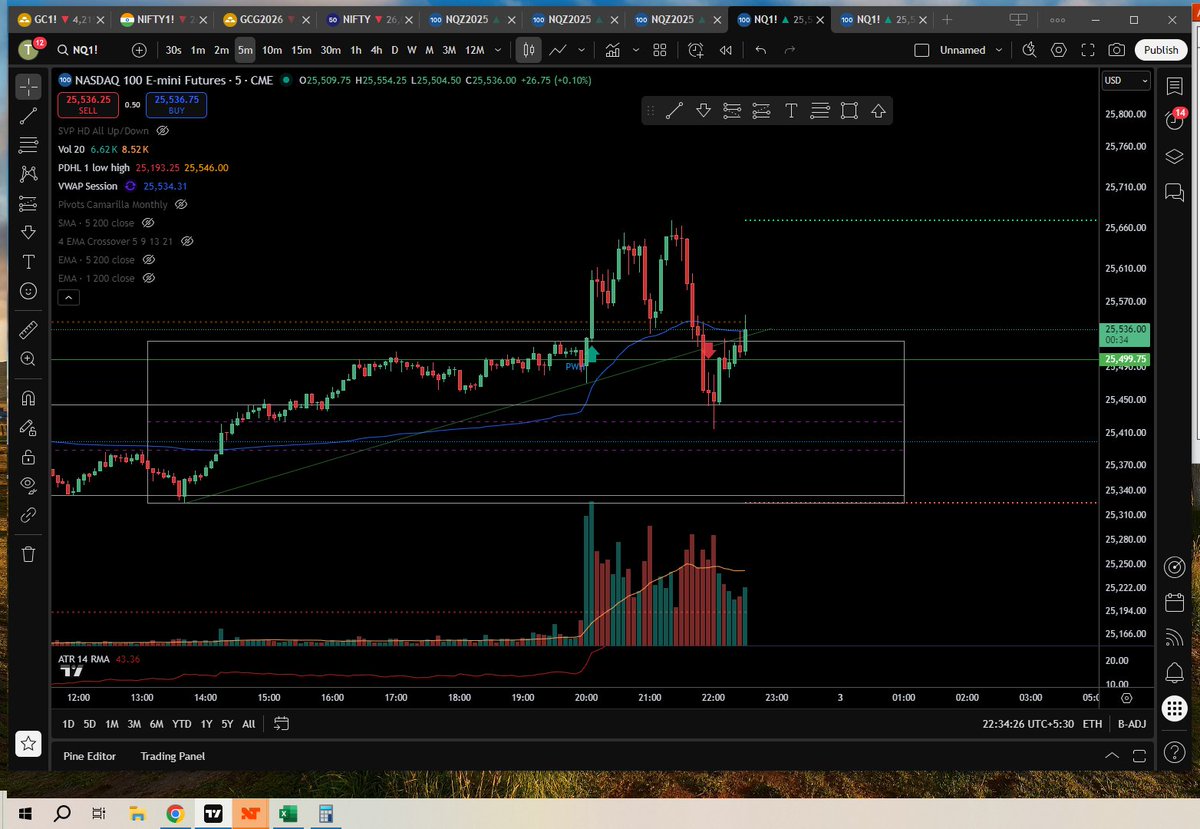Select the 15m timeframe
This screenshot has height=829, width=1200.
coord(301,50)
